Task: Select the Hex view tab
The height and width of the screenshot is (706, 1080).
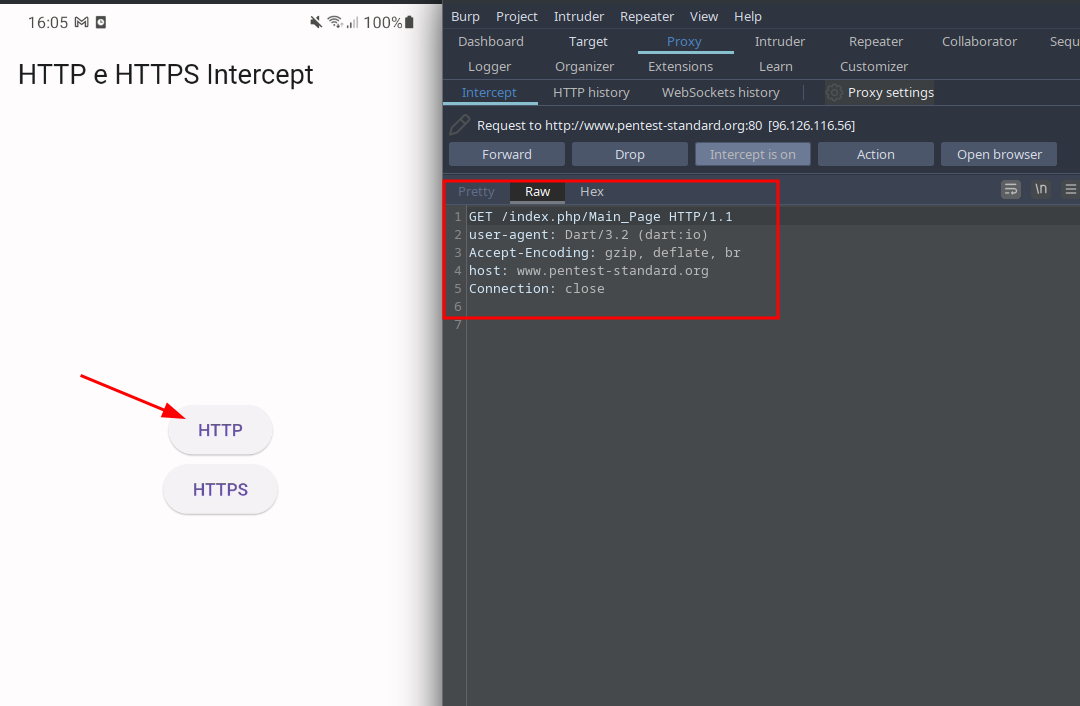Action: (592, 192)
